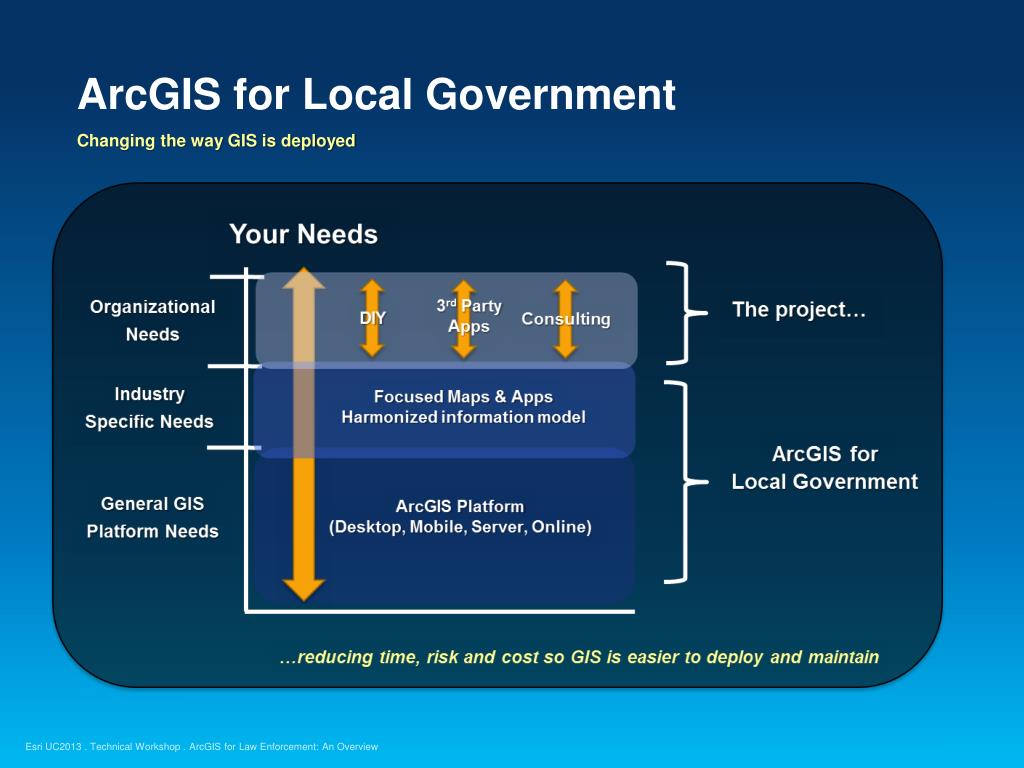1024x768 pixels.
Task: Click the 'General GIS Platform Needs' label
Action: tap(152, 517)
